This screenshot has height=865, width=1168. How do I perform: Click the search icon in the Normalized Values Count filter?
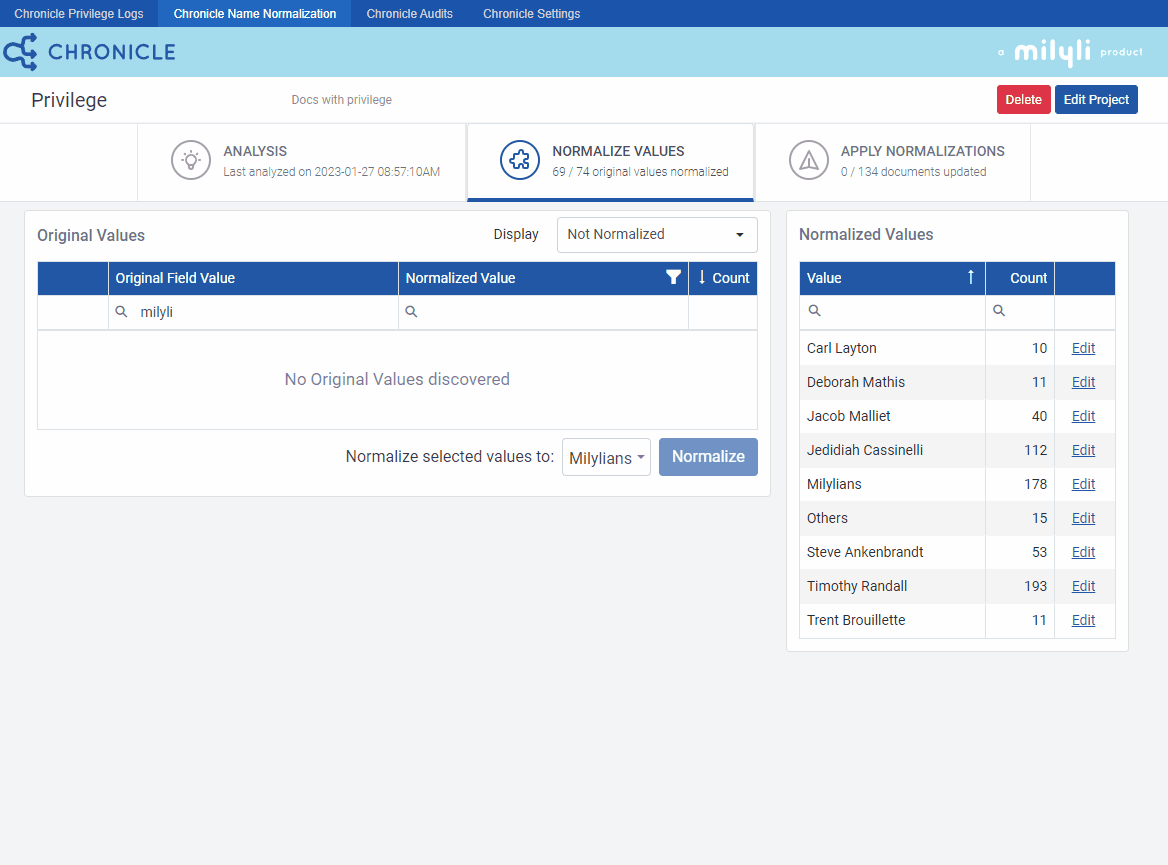[999, 311]
